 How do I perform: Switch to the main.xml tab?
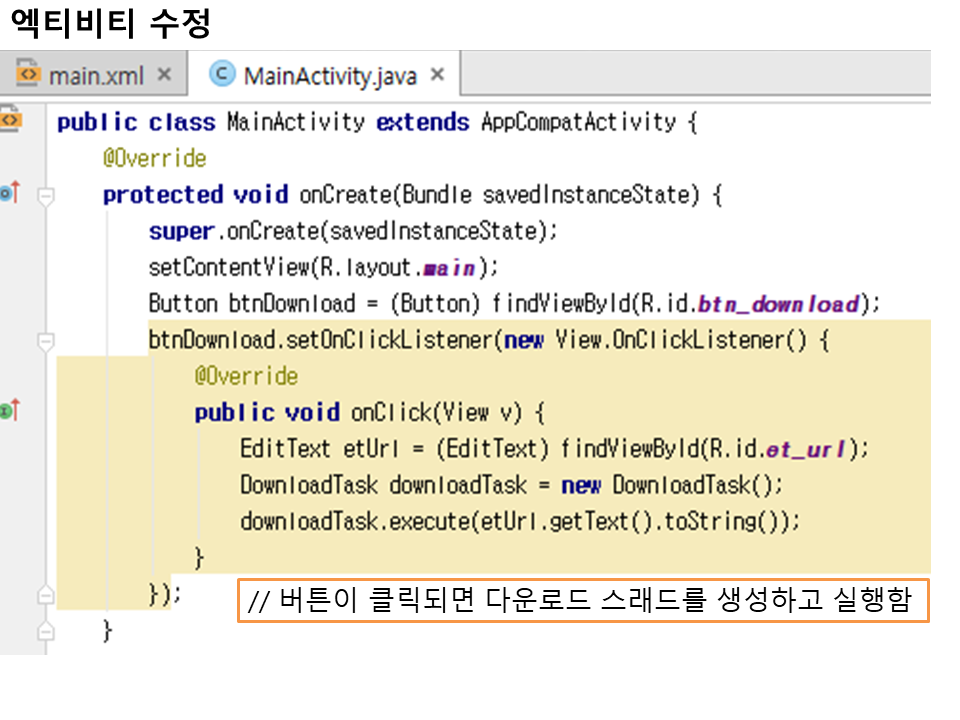coord(96,76)
